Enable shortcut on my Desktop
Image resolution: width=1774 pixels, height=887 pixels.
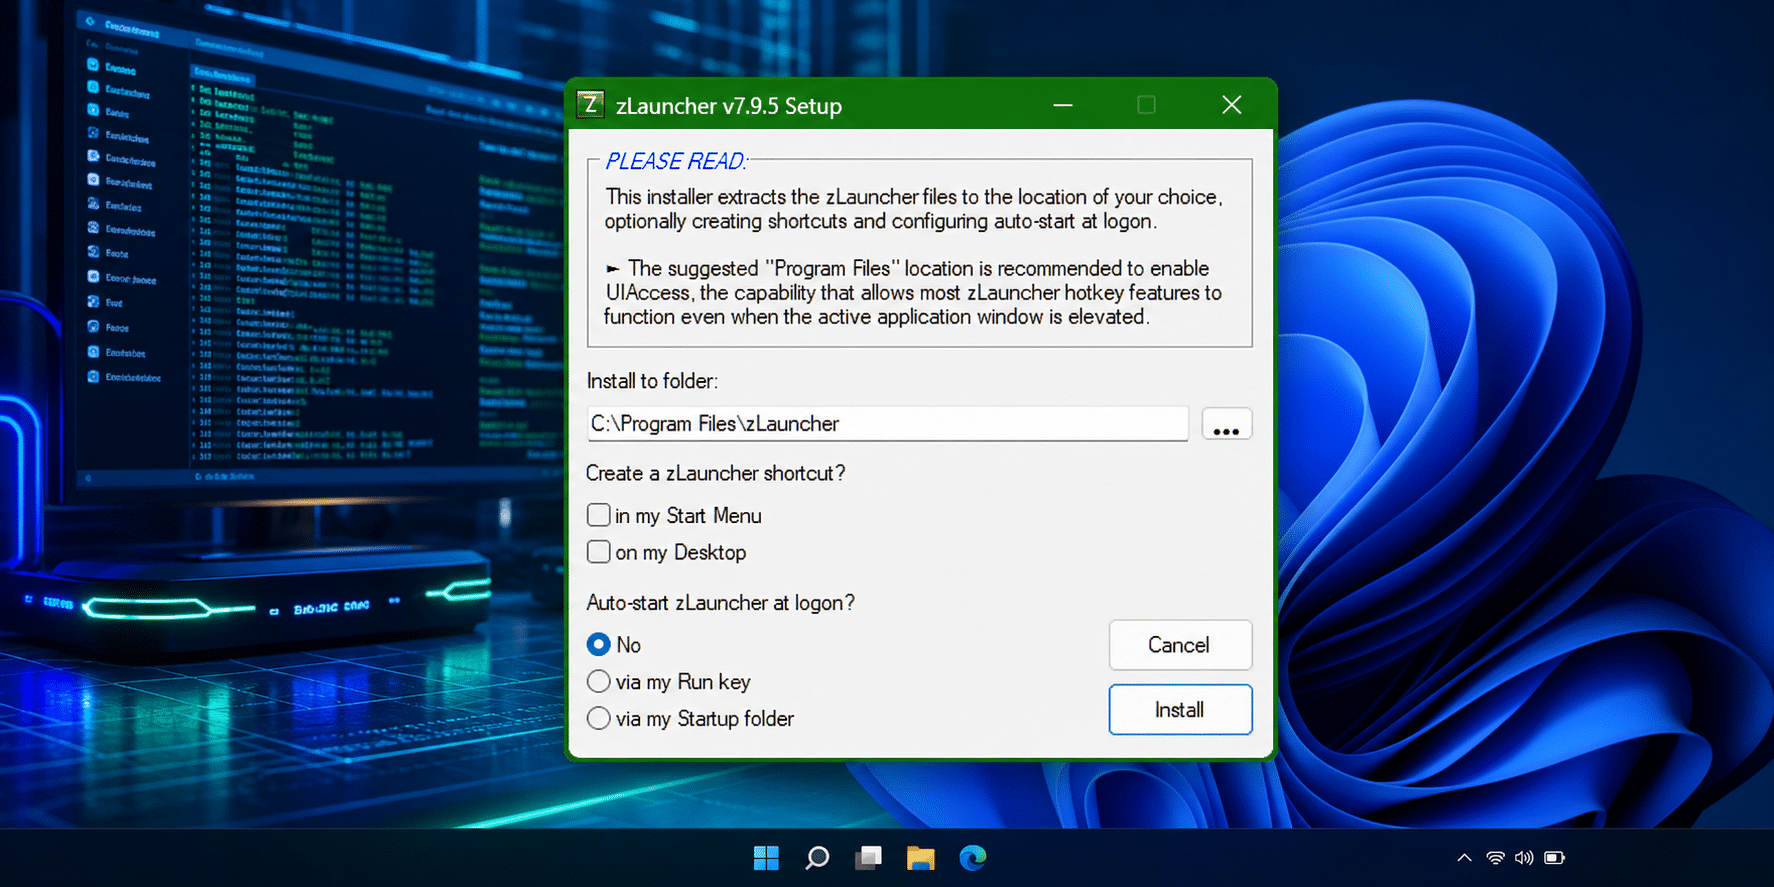point(599,552)
